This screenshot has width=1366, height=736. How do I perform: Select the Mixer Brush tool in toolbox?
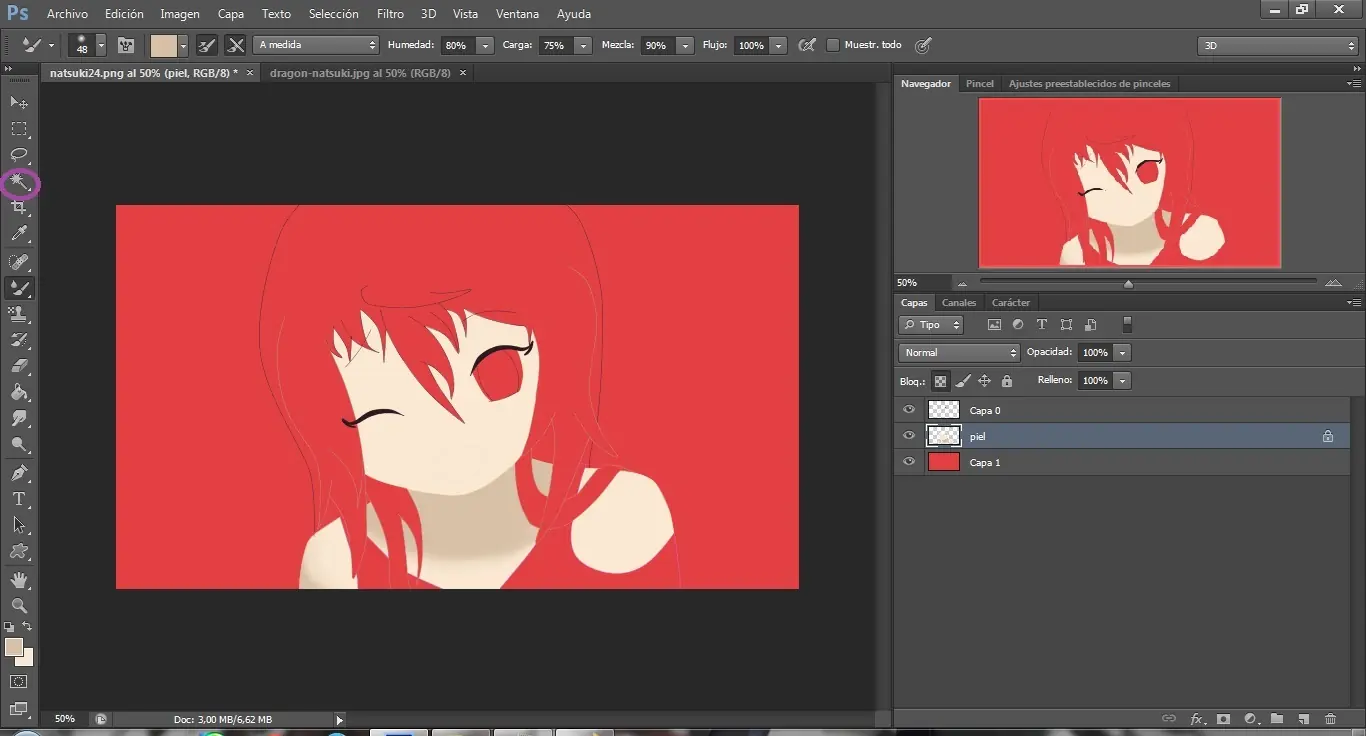[19, 288]
